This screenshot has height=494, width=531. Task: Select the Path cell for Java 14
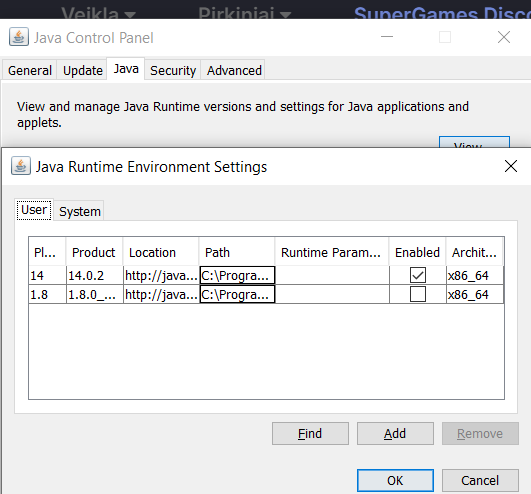(x=237, y=275)
